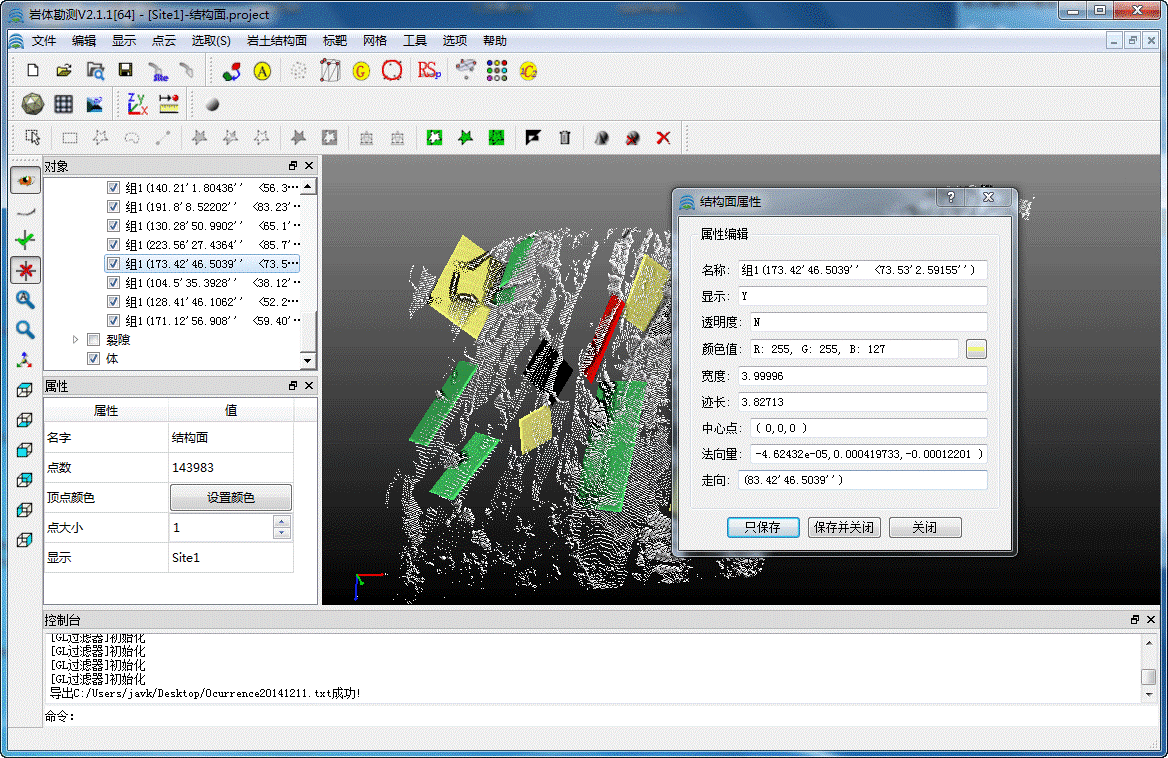The height and width of the screenshot is (758, 1168).
Task: Uncheck the 组1 (191.8'8.52202'' item checkbox
Action: [113, 207]
